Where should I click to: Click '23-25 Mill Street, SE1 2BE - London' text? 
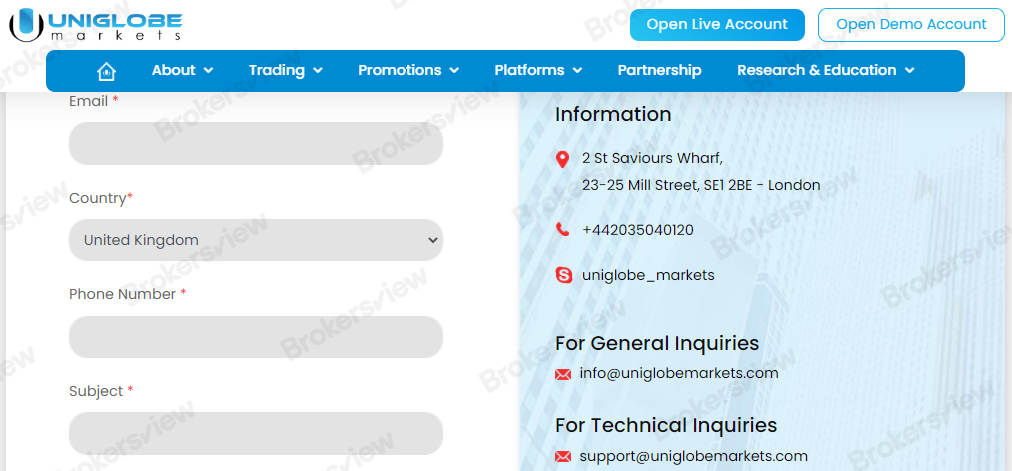pyautogui.click(x=701, y=185)
